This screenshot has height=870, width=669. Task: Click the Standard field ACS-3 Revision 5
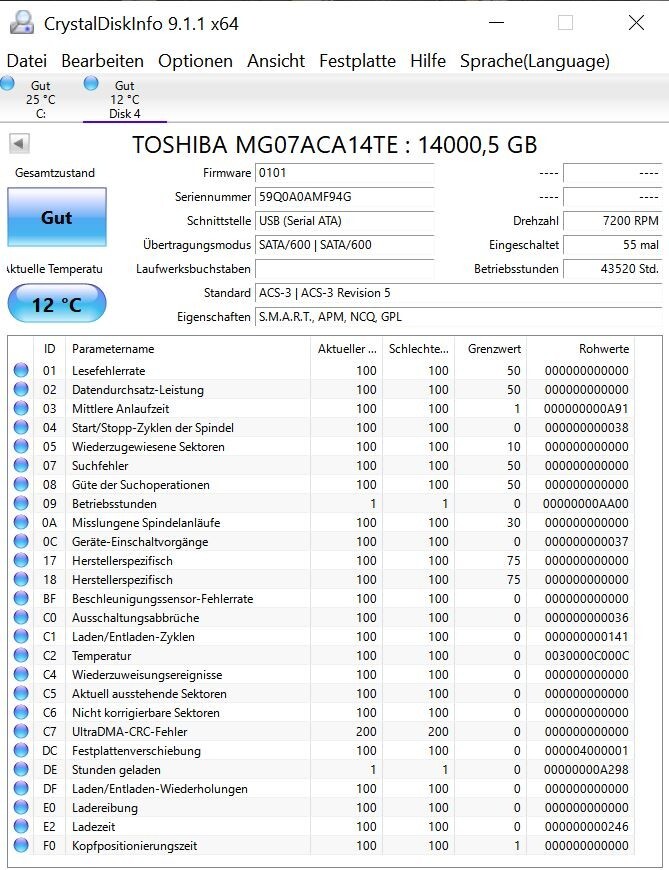pos(458,292)
